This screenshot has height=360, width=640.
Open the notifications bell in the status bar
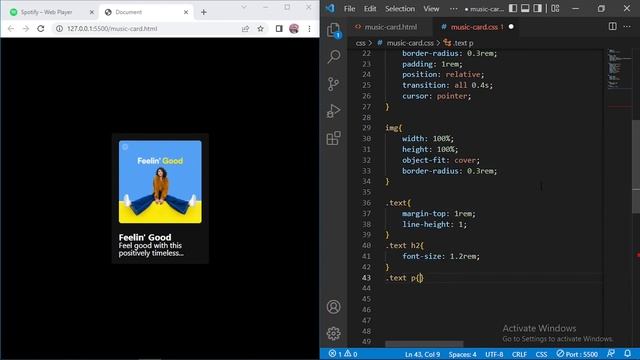tap(628, 353)
